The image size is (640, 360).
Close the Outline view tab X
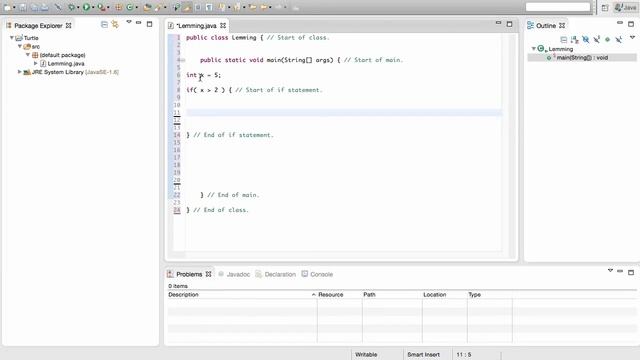coord(562,25)
